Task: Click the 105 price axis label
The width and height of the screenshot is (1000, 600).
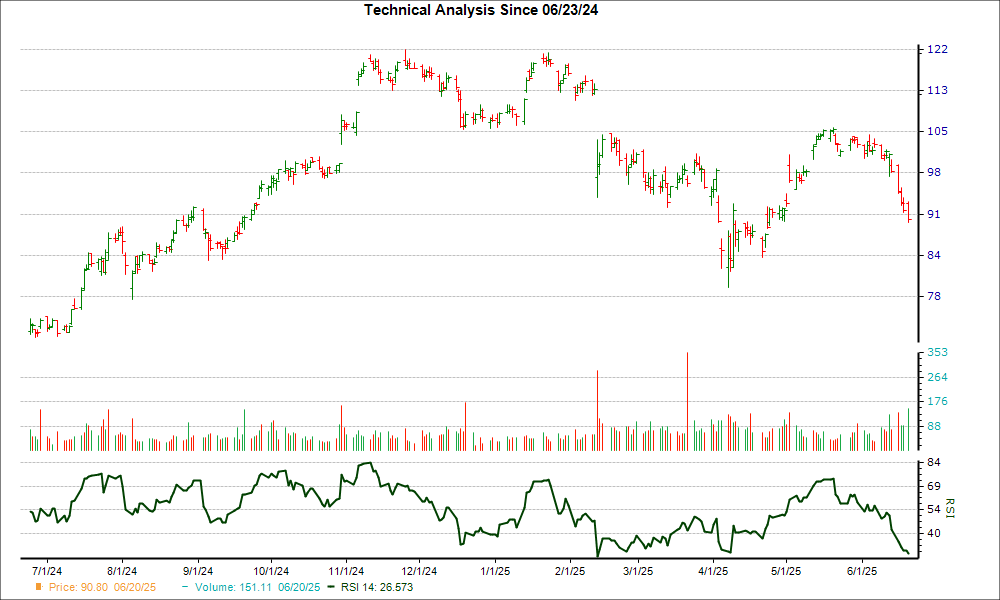Action: click(938, 131)
